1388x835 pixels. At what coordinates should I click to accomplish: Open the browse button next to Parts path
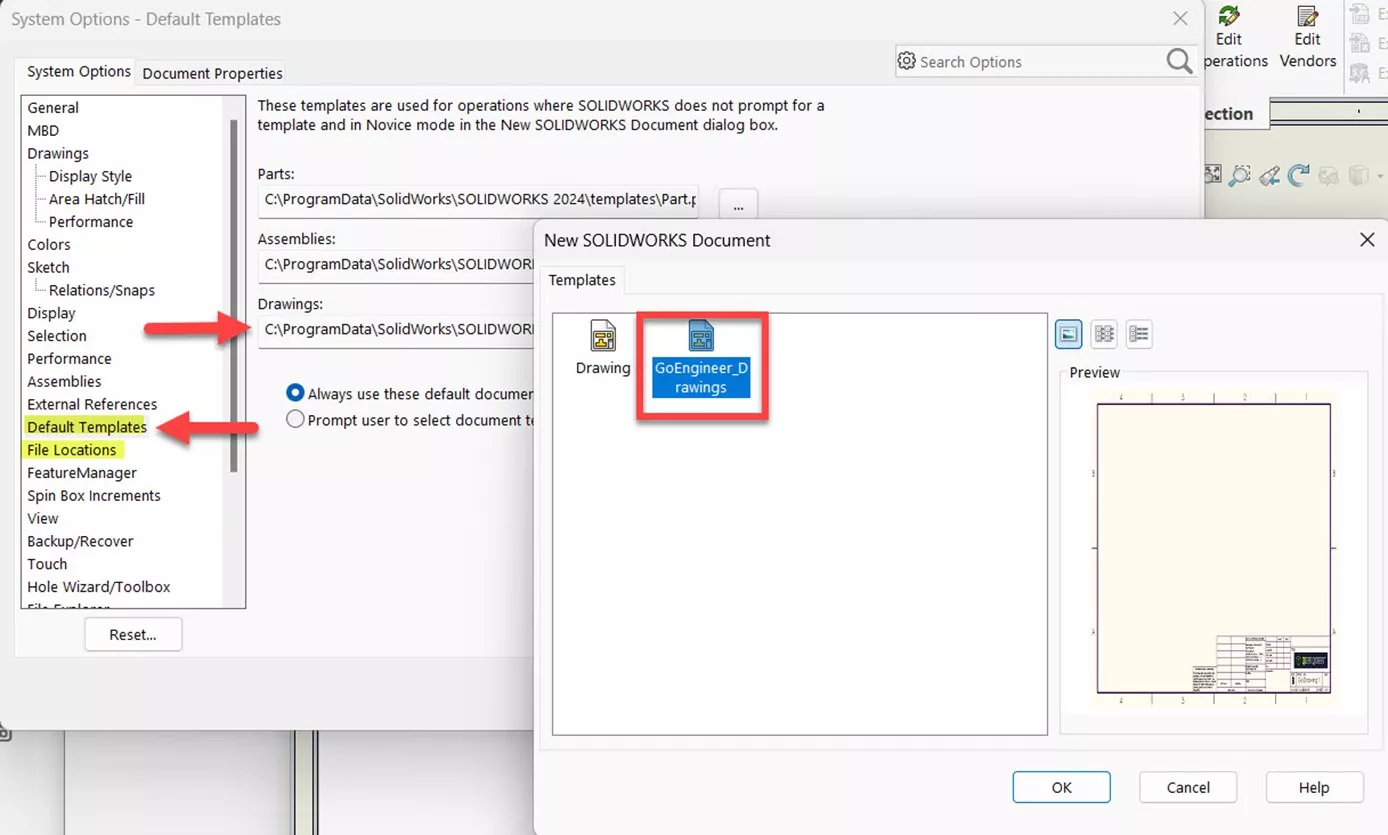(x=737, y=205)
